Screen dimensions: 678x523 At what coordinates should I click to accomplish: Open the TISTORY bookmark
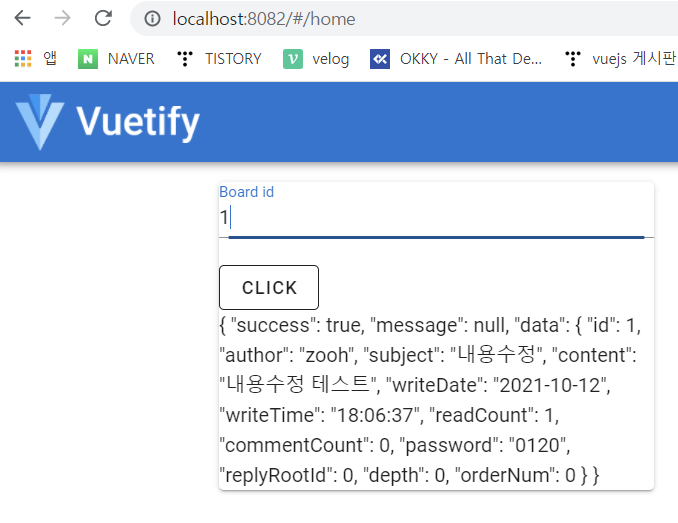point(219,59)
